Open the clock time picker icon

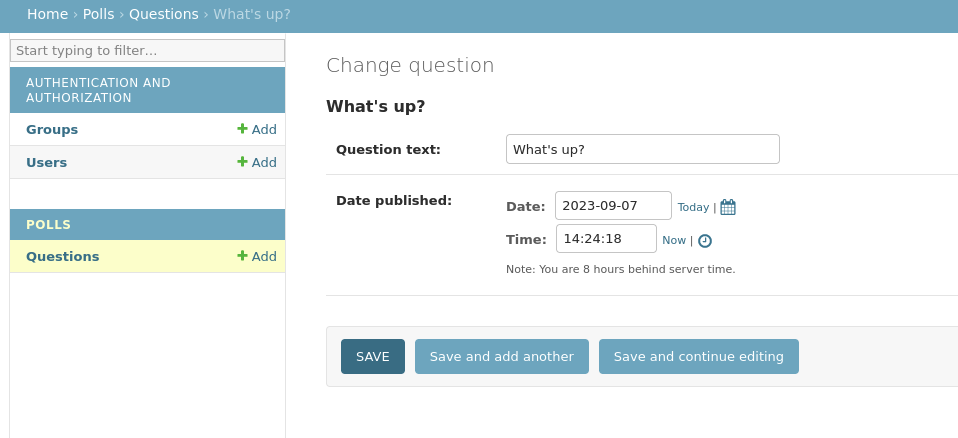tap(705, 241)
